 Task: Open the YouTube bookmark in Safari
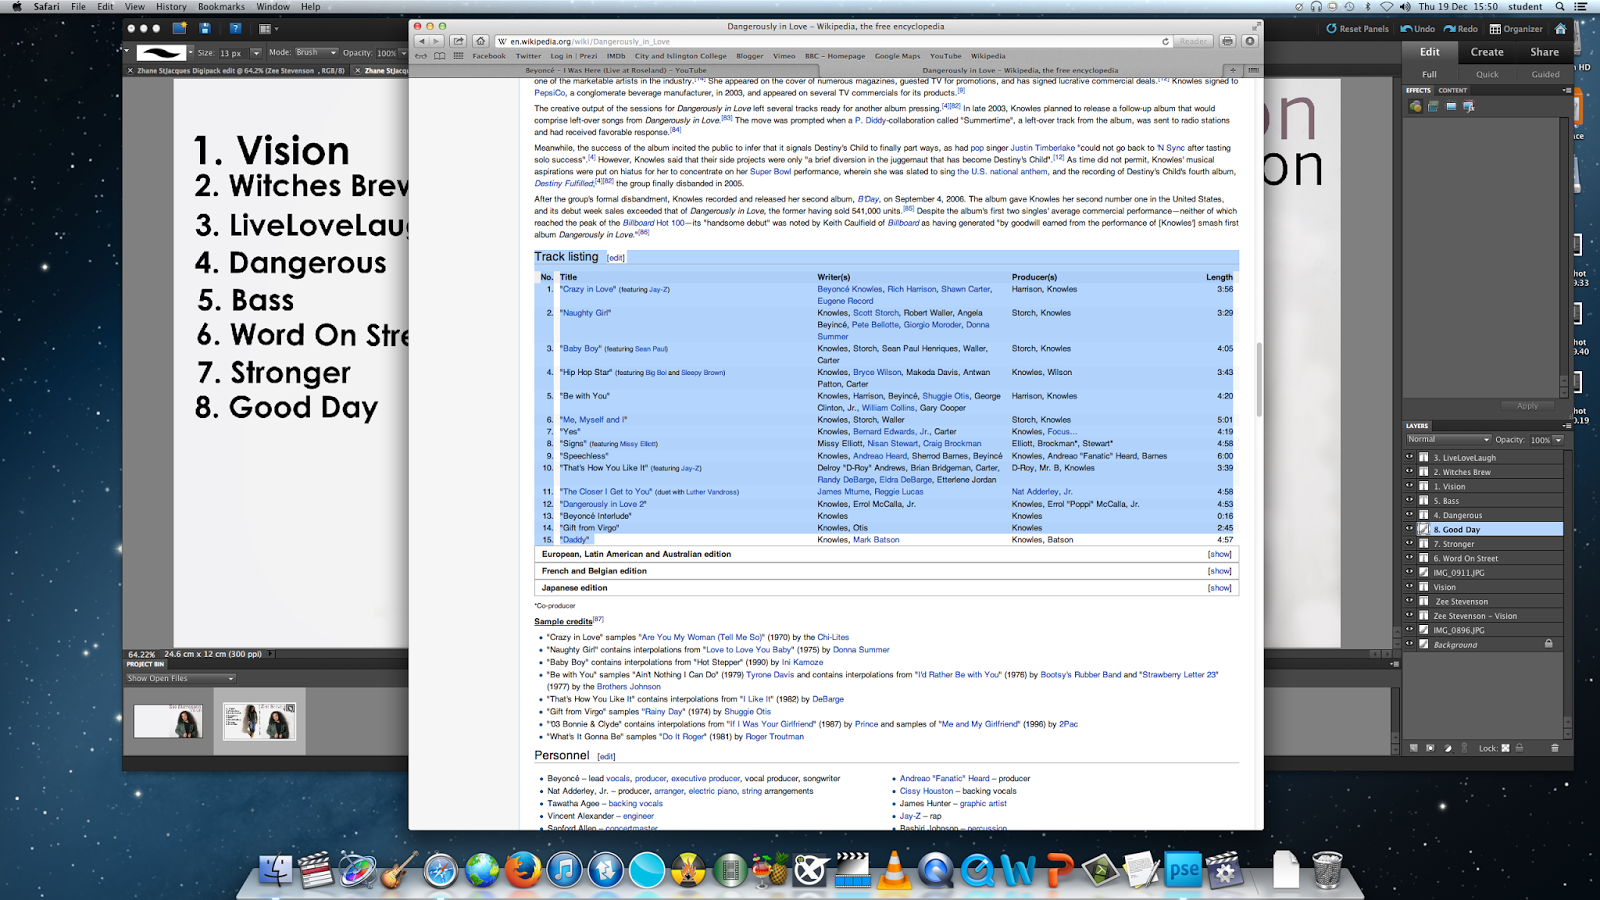[x=945, y=56]
